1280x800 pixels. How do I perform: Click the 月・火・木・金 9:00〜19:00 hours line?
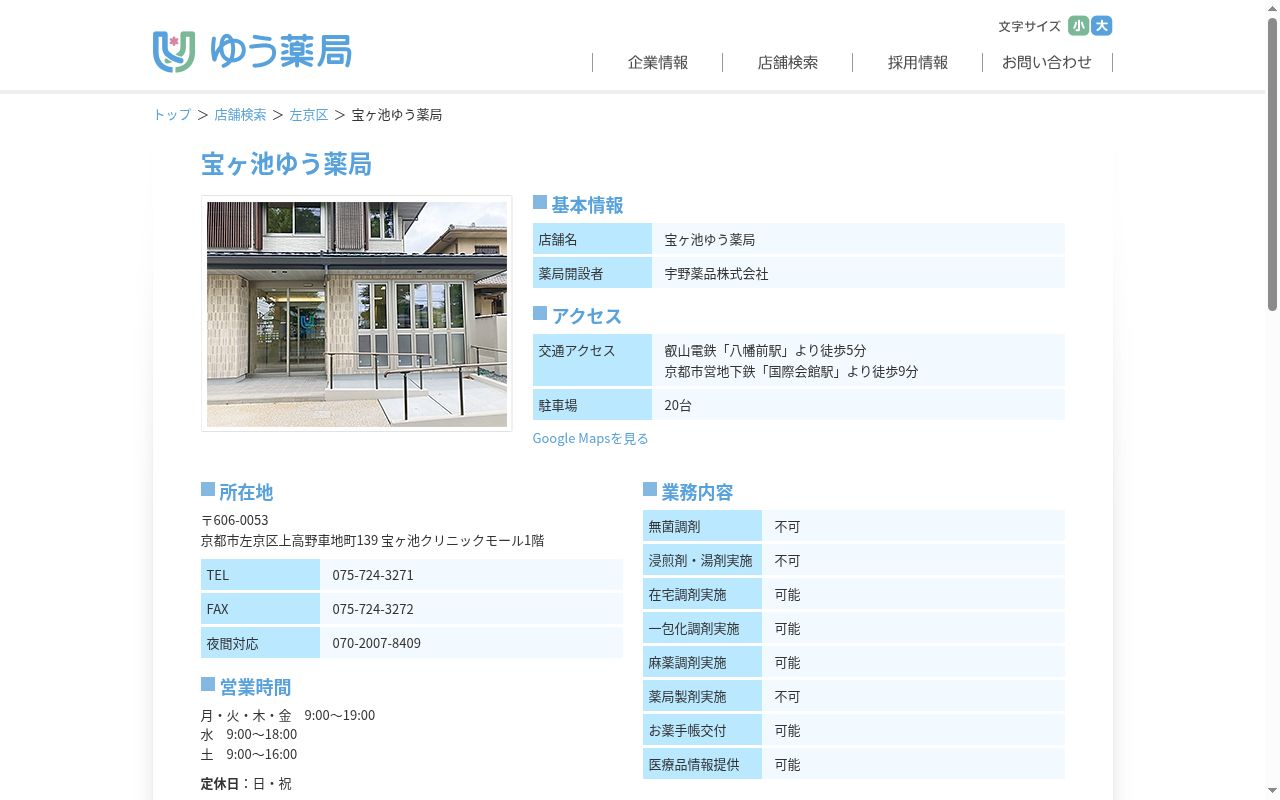point(288,715)
